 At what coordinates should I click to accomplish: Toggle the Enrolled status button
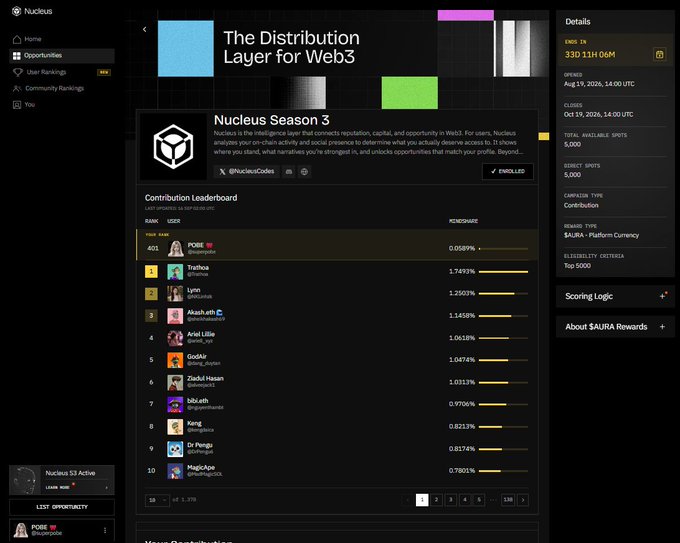[x=507, y=171]
